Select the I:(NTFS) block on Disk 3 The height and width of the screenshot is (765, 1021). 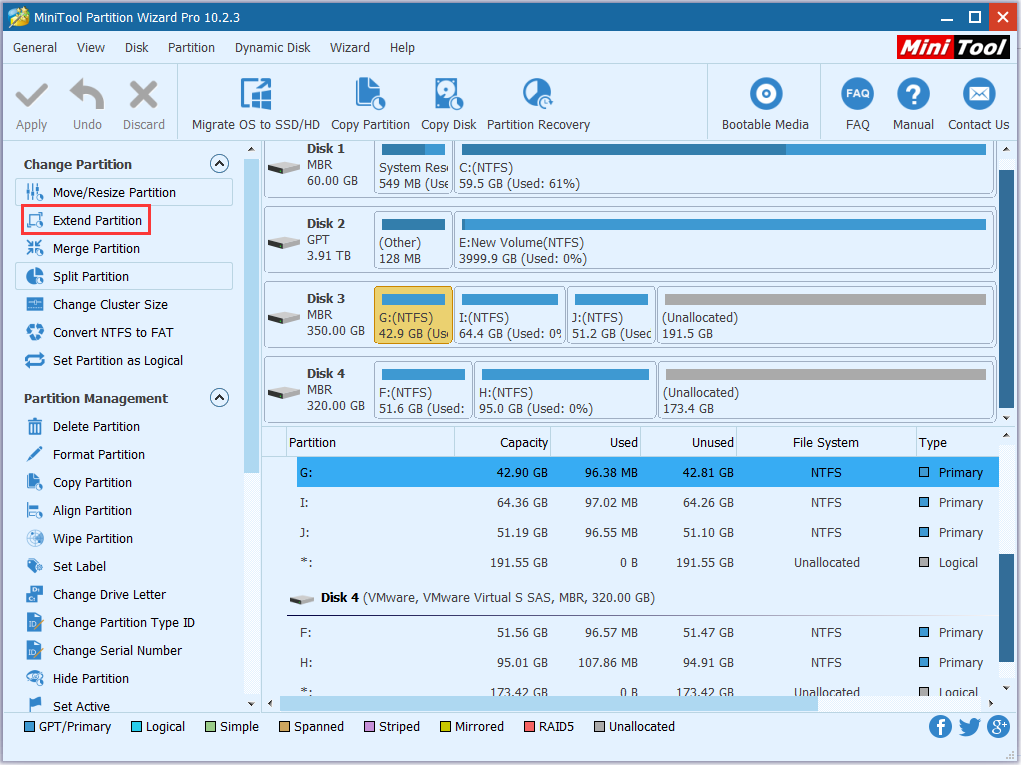tap(510, 315)
